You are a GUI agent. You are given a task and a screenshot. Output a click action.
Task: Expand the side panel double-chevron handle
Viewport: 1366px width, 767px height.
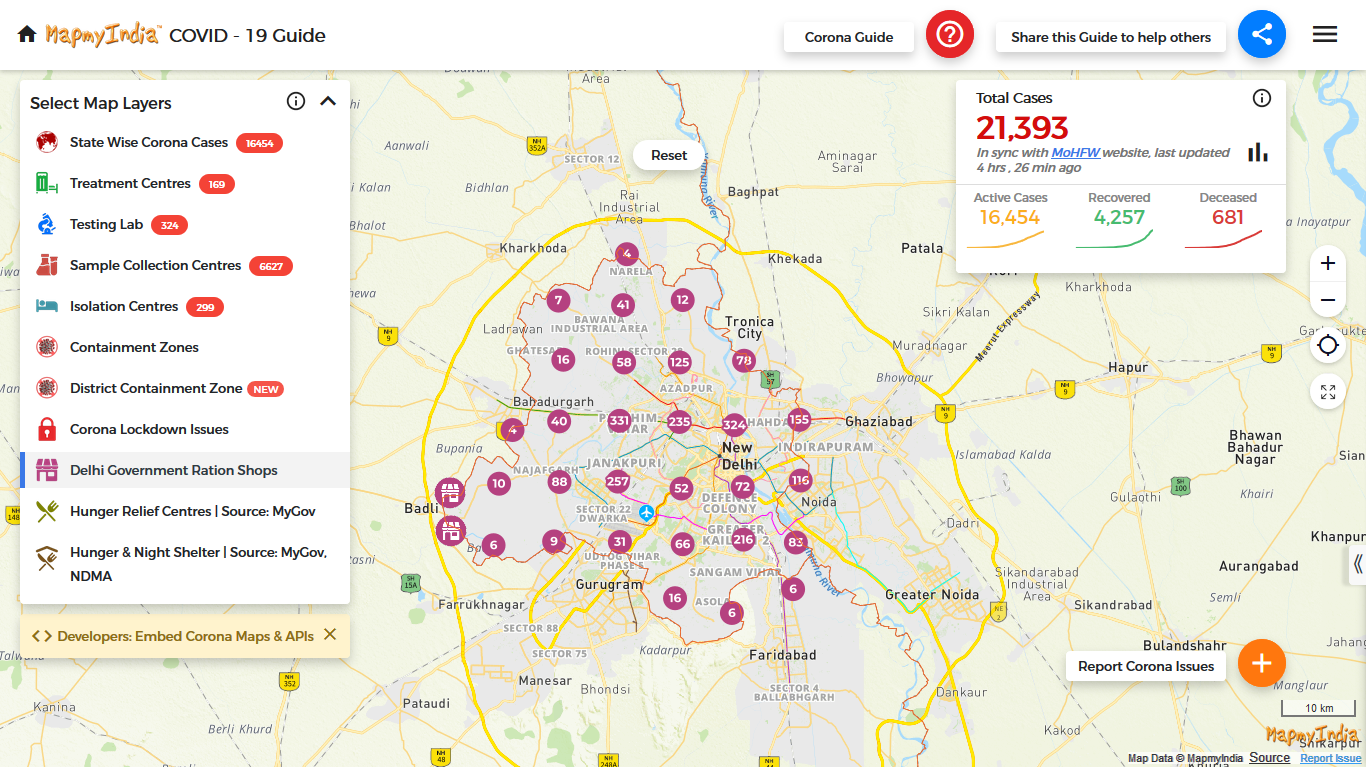1357,565
